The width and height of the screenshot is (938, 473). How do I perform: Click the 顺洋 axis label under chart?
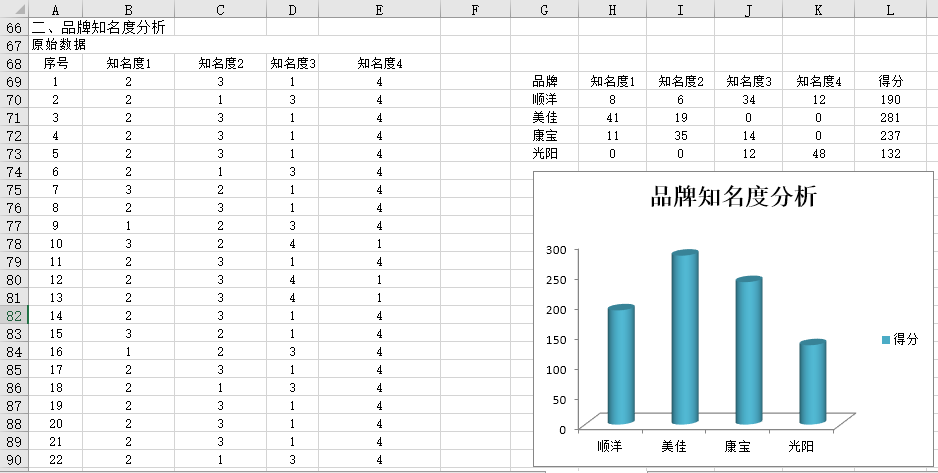pyautogui.click(x=608, y=446)
